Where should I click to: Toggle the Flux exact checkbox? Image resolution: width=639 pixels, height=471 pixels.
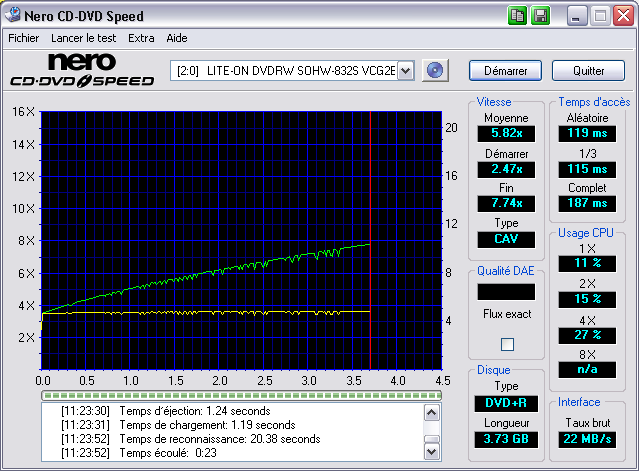coord(506,344)
